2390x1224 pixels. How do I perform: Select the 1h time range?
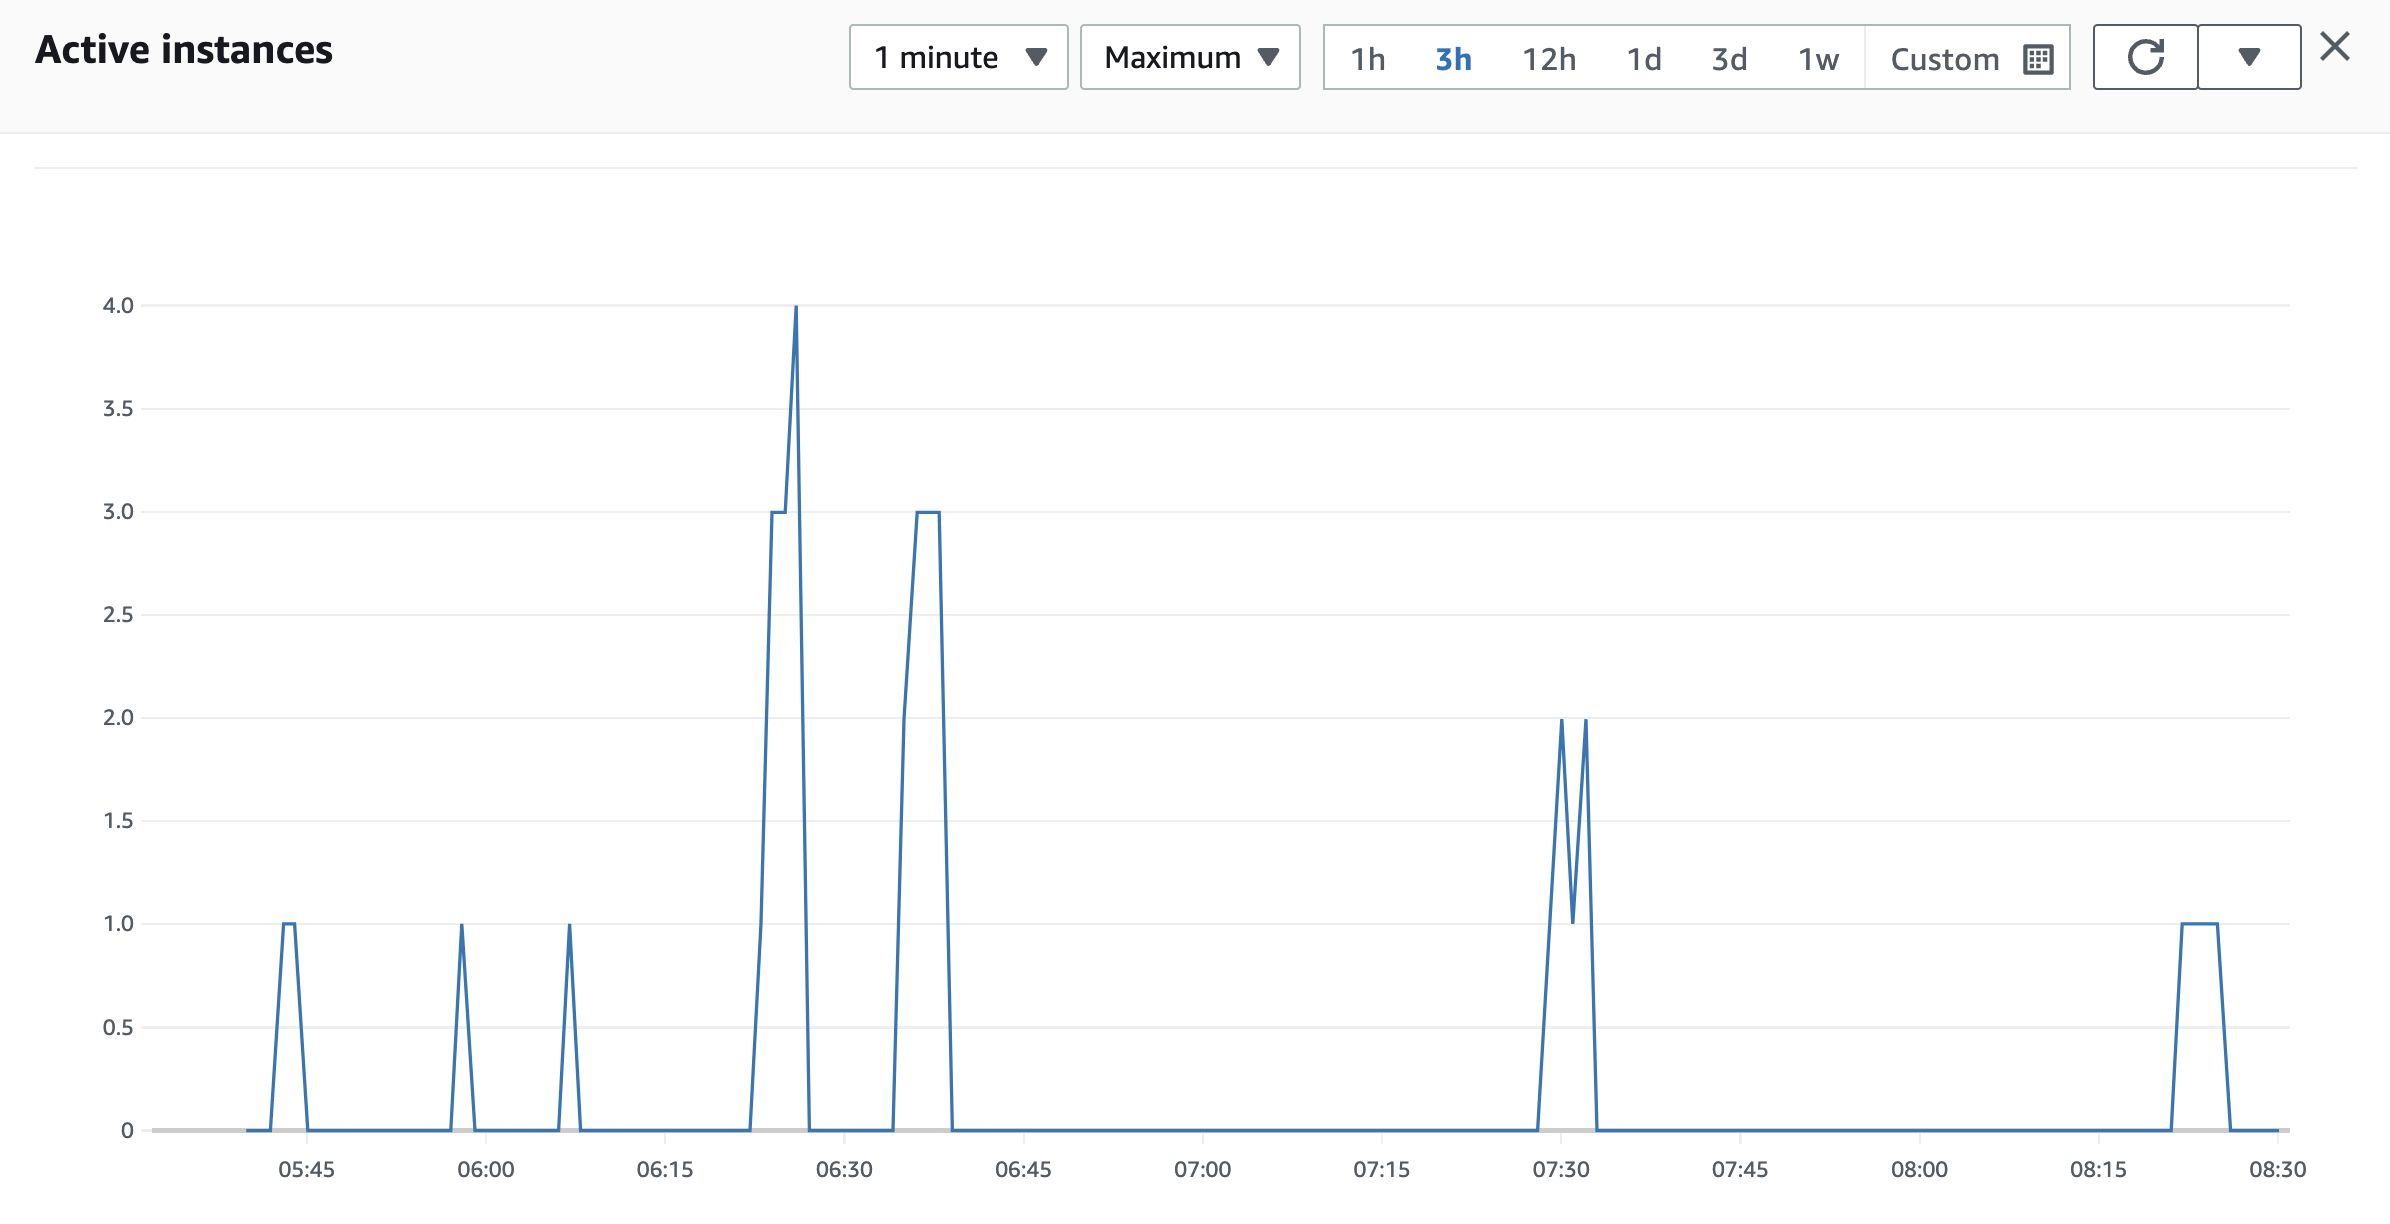[x=1367, y=59]
